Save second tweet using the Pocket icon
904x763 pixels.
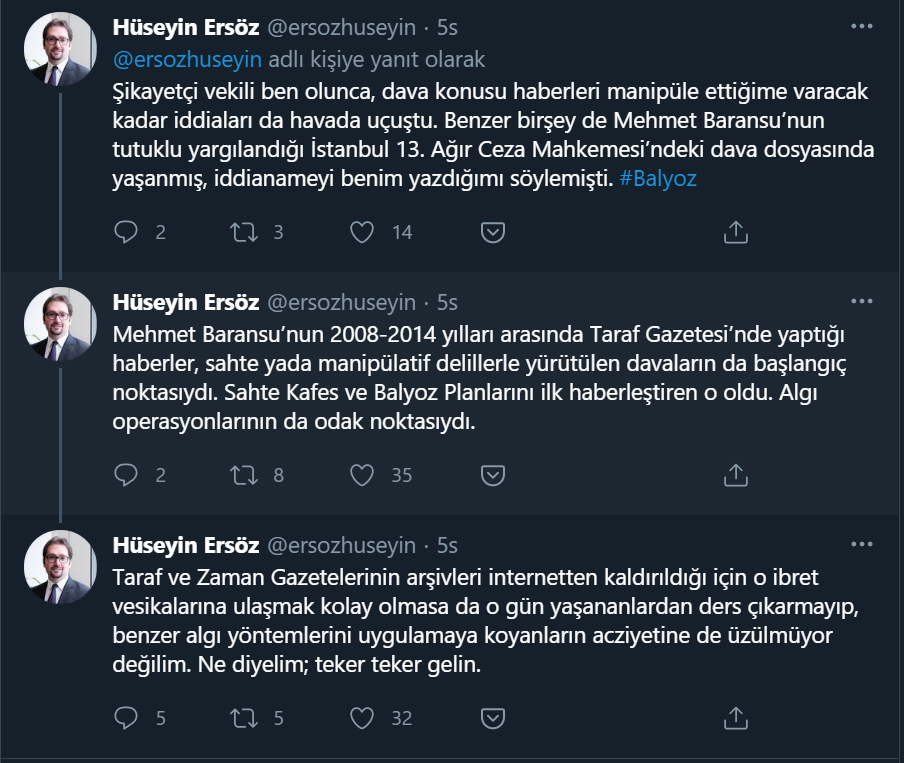[x=492, y=475]
